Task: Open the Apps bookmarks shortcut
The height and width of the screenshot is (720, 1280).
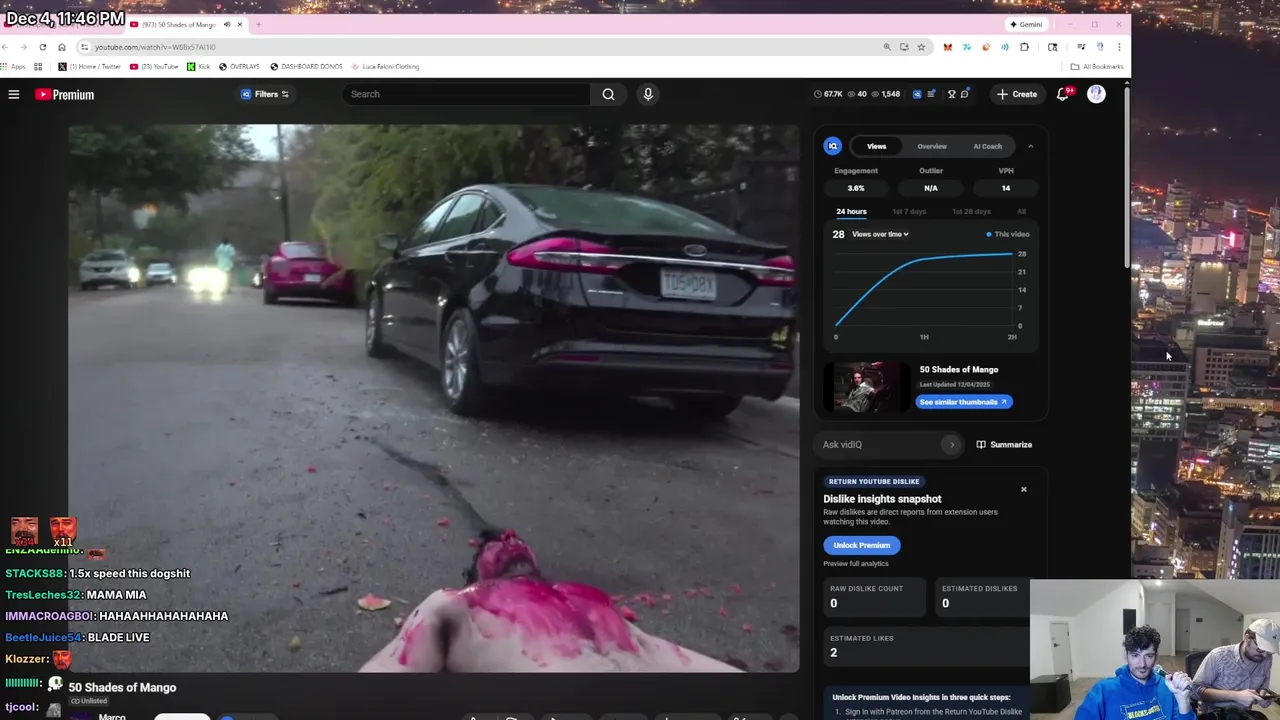Action: click(x=14, y=67)
